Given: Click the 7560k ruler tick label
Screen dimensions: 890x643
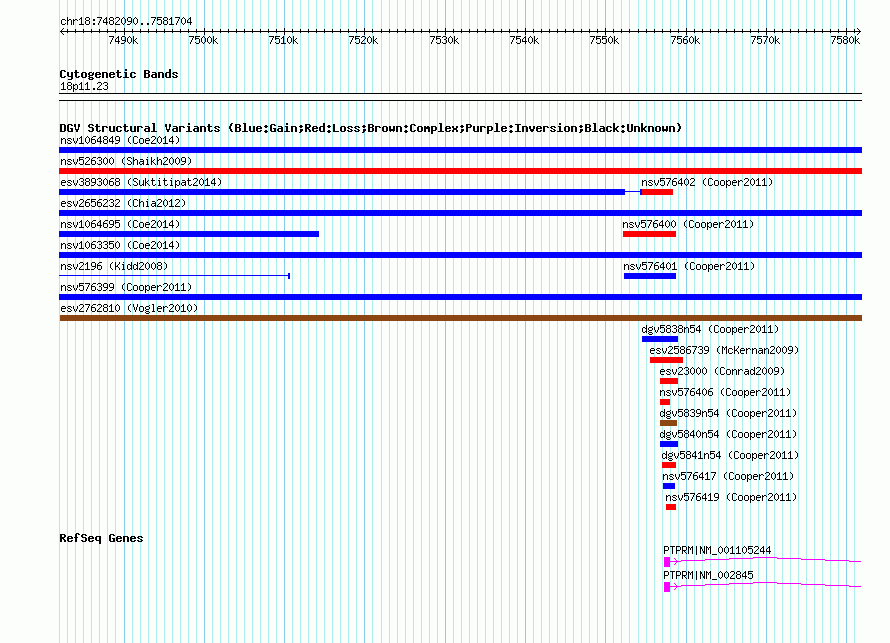Looking at the screenshot, I should click(685, 40).
